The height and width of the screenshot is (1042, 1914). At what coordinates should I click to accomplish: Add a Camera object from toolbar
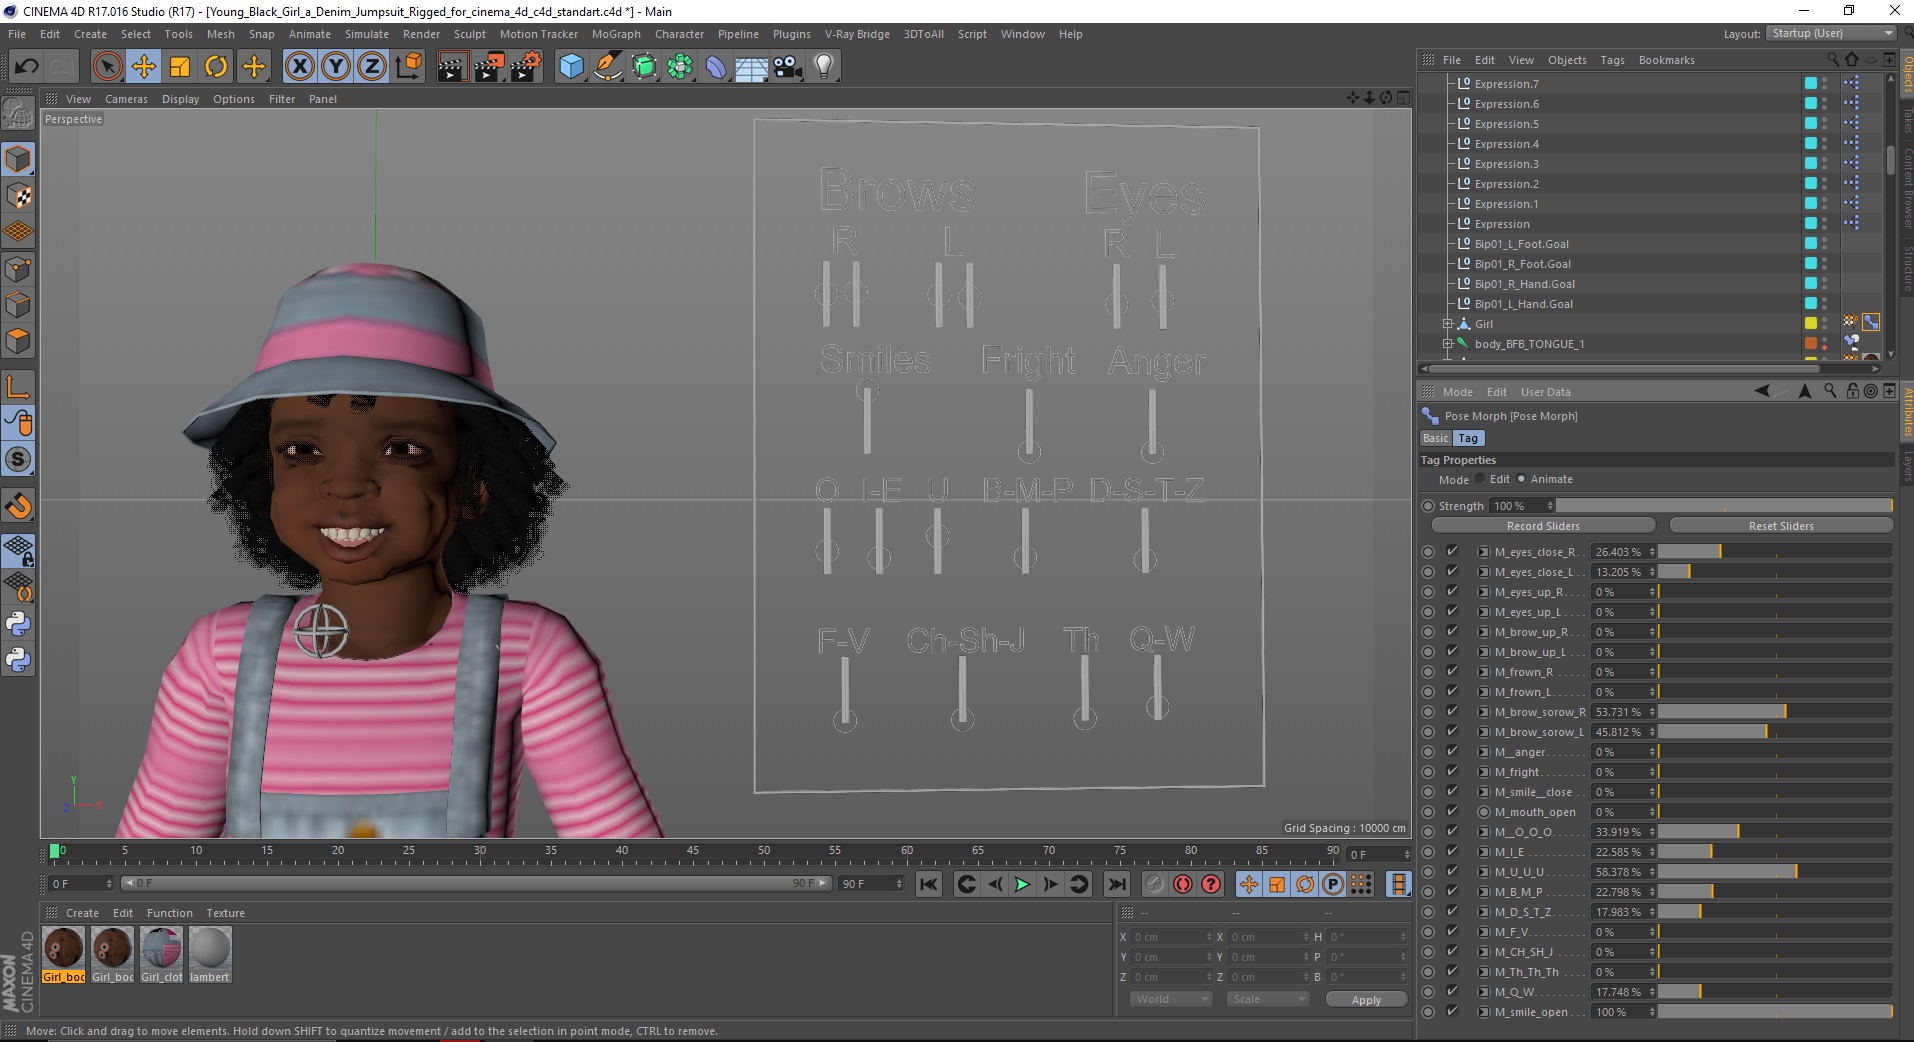tap(788, 67)
